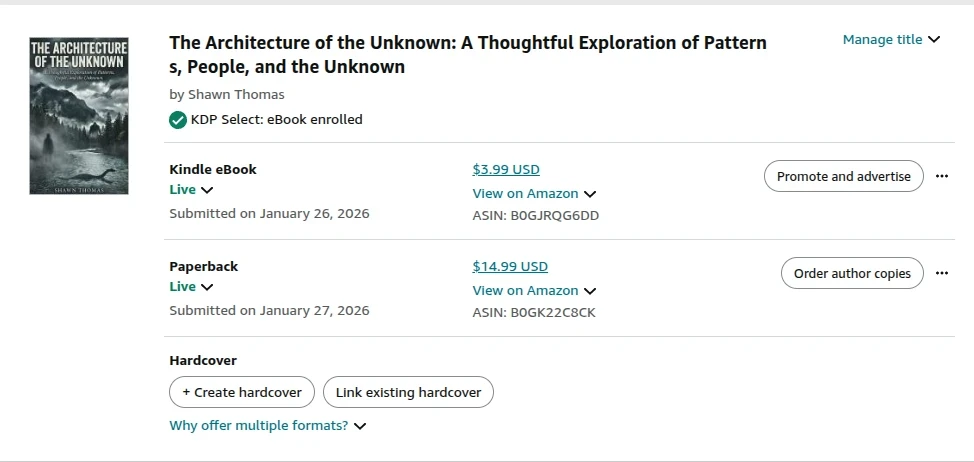Click the Paperback ASIN B0GK22C8CK text
Image resolution: width=974 pixels, height=462 pixels.
(x=533, y=313)
